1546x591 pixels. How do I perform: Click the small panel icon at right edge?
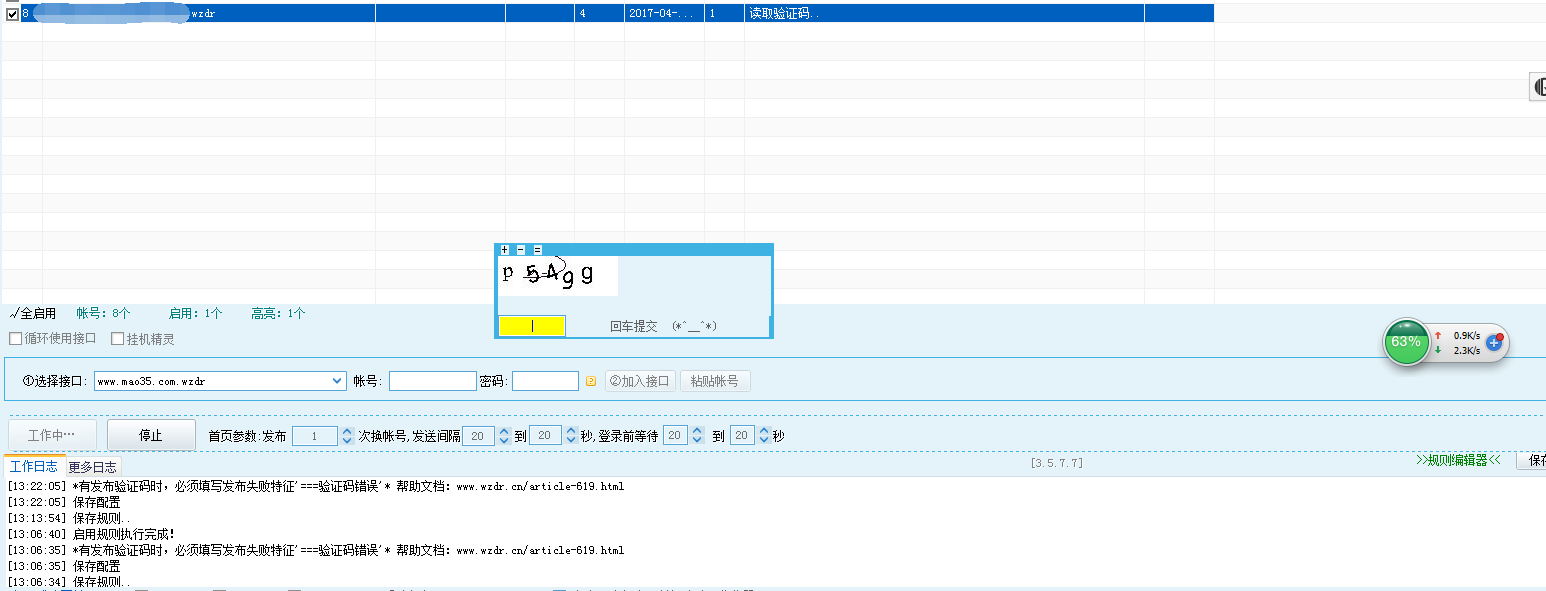(x=1538, y=87)
